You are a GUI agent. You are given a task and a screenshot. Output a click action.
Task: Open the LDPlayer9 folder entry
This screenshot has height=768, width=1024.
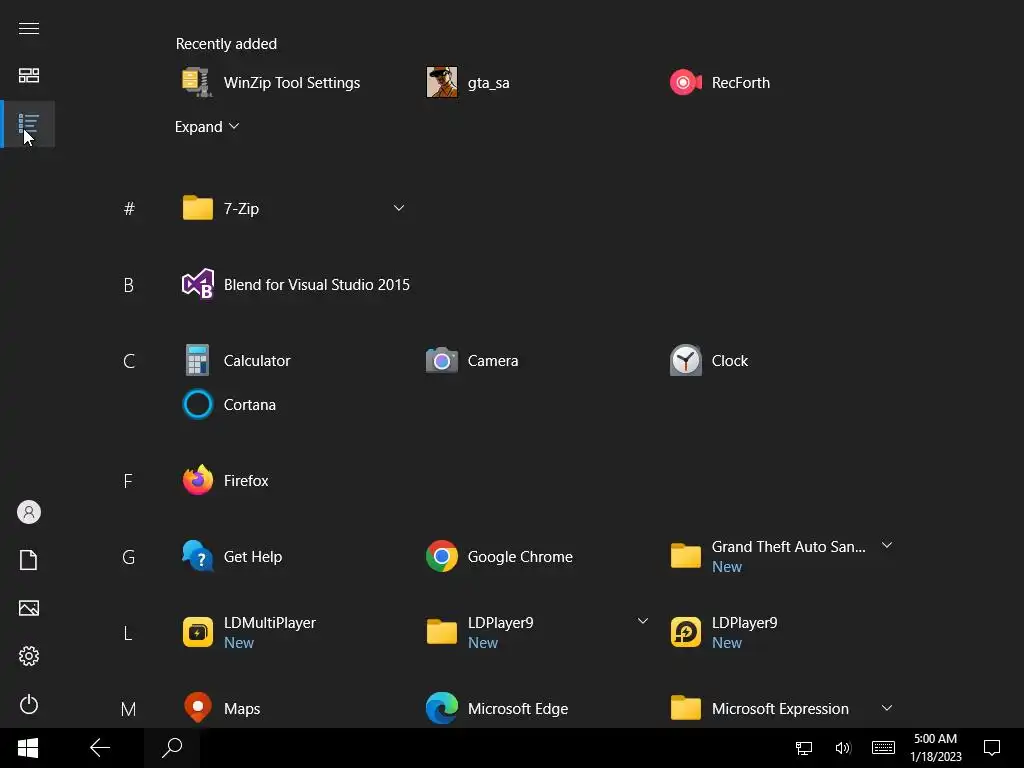(x=480, y=633)
